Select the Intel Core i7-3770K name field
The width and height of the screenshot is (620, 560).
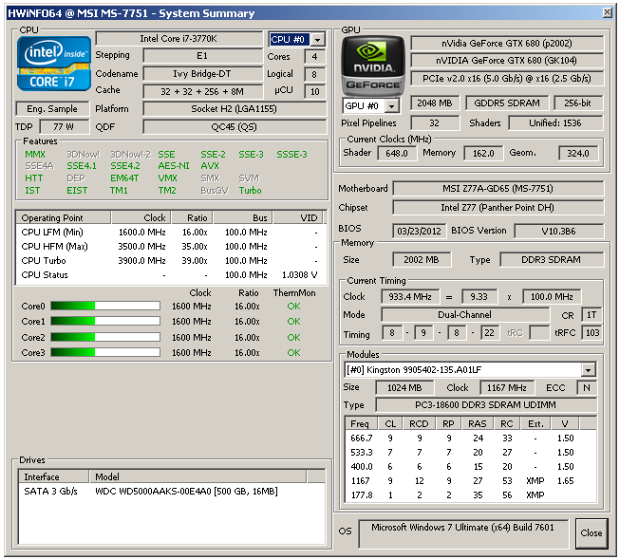coord(179,39)
